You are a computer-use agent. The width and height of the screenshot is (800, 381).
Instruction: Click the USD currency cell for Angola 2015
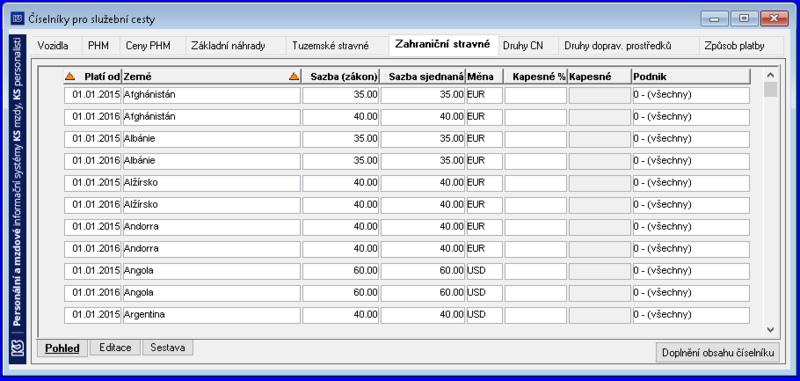[x=485, y=270]
